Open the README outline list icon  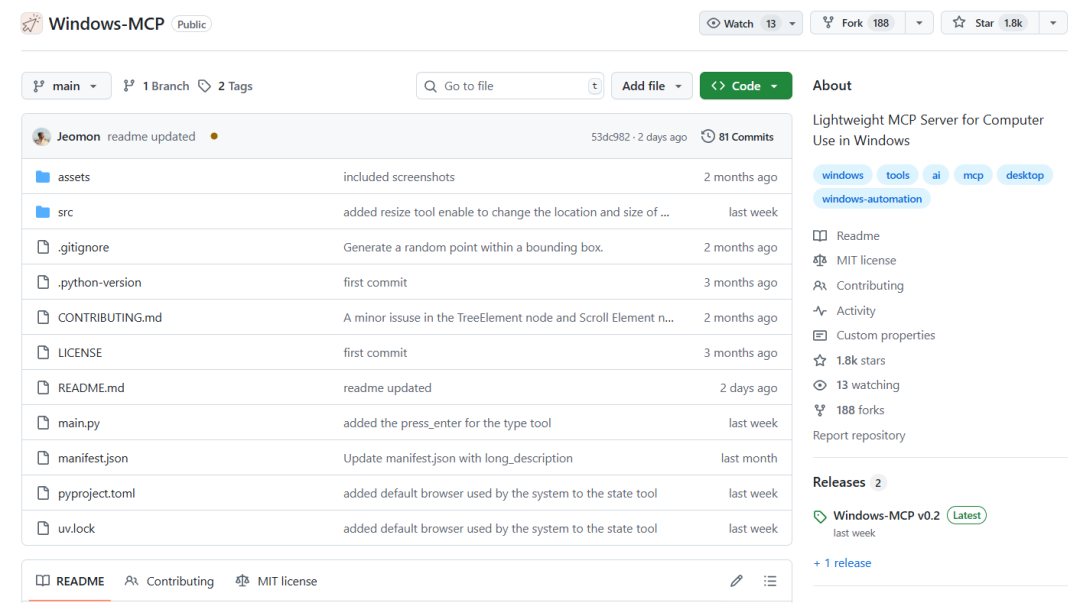coord(770,581)
